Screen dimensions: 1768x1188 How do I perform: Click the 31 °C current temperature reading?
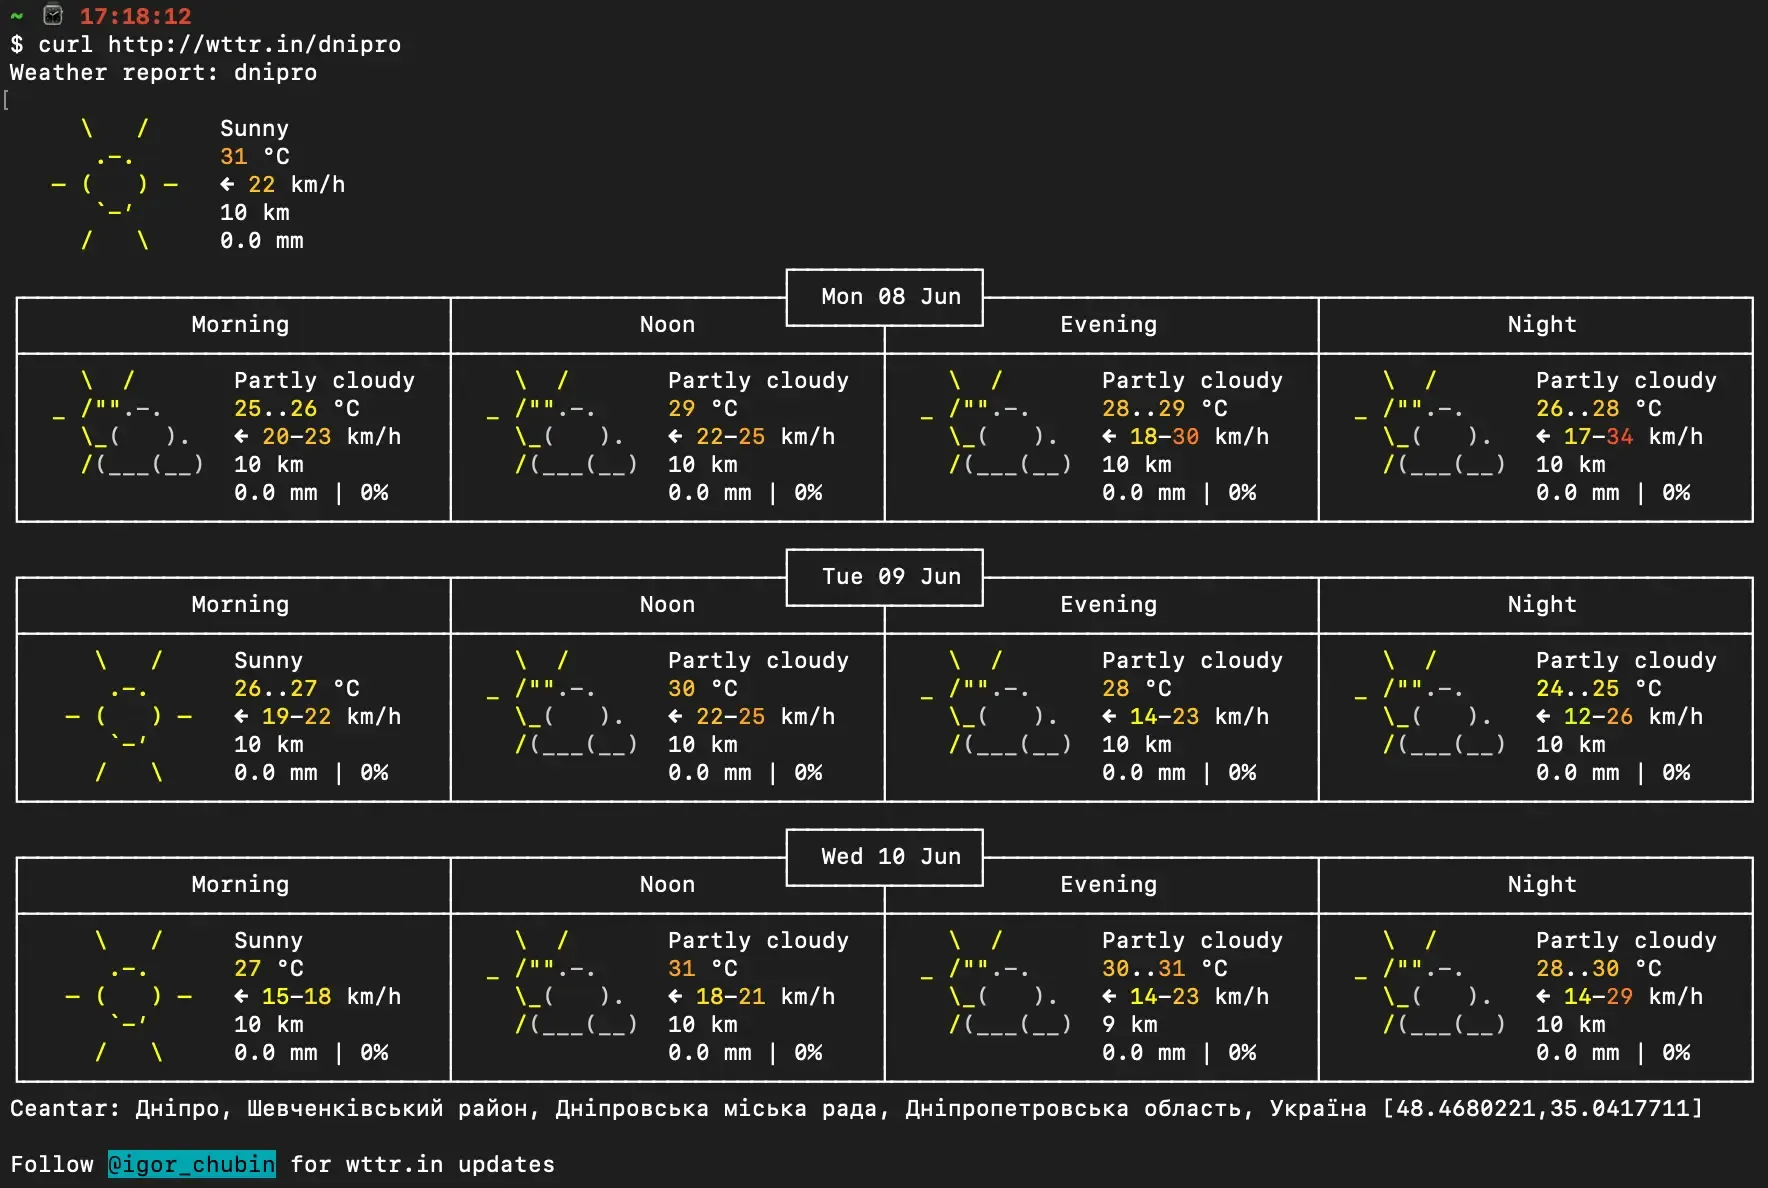[x=254, y=157]
